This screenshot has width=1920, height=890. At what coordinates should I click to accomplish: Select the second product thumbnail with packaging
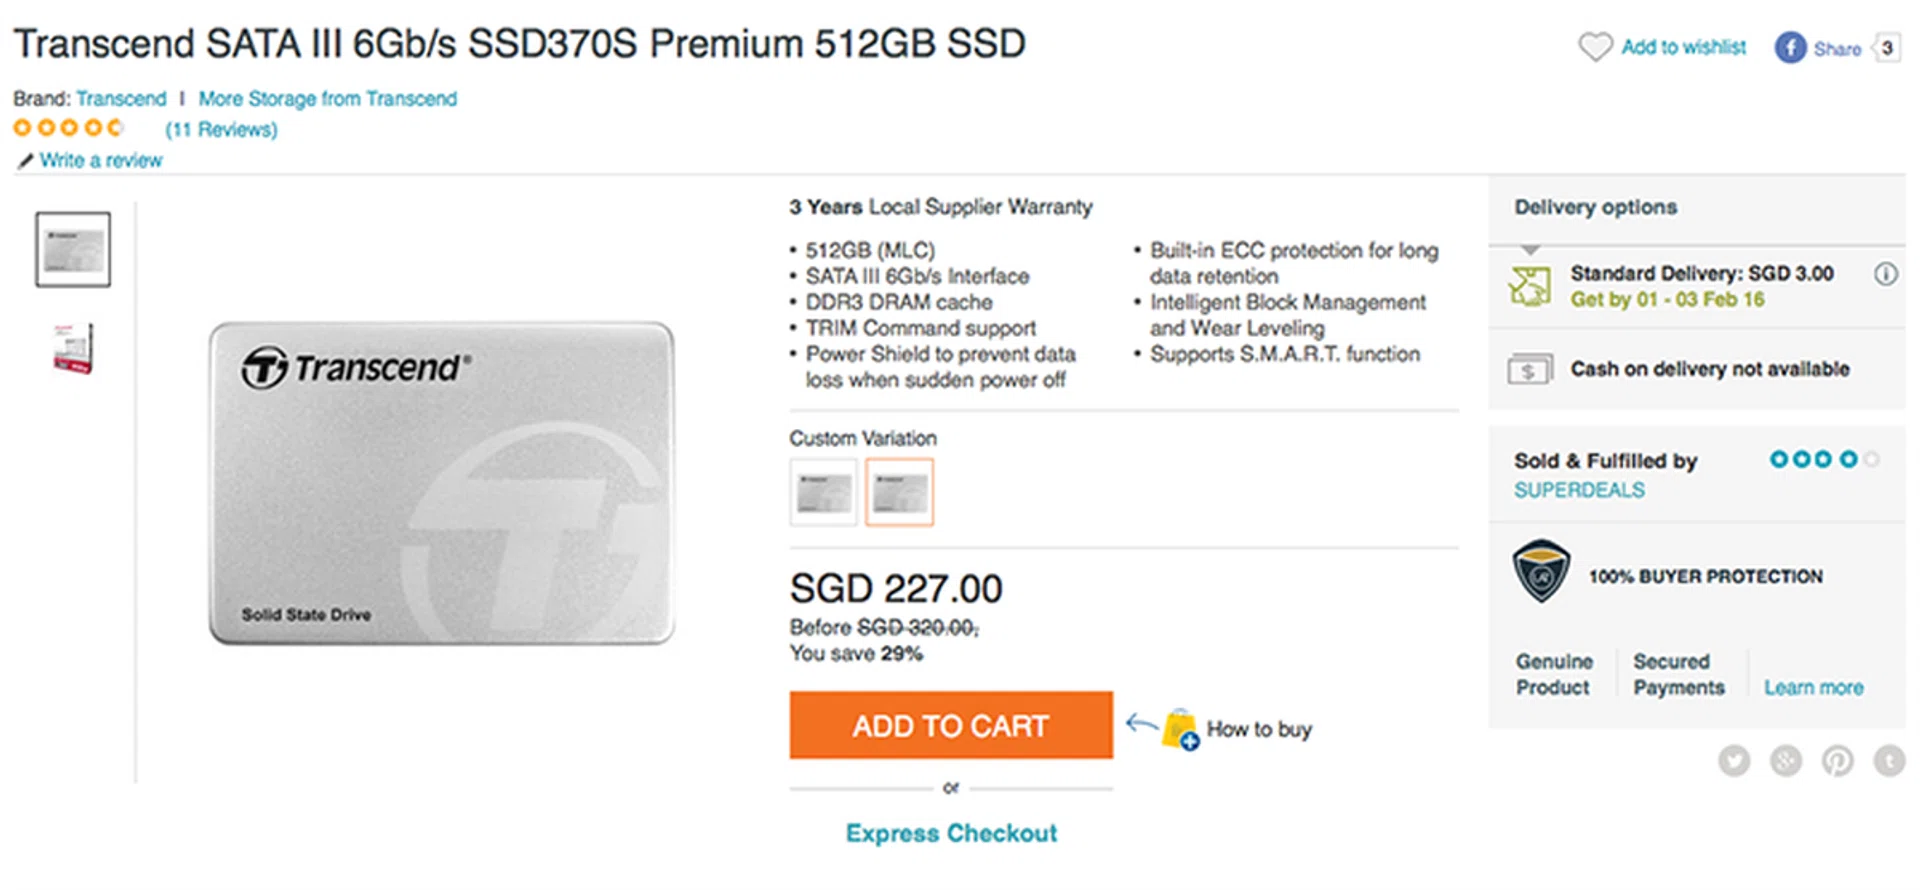(73, 348)
